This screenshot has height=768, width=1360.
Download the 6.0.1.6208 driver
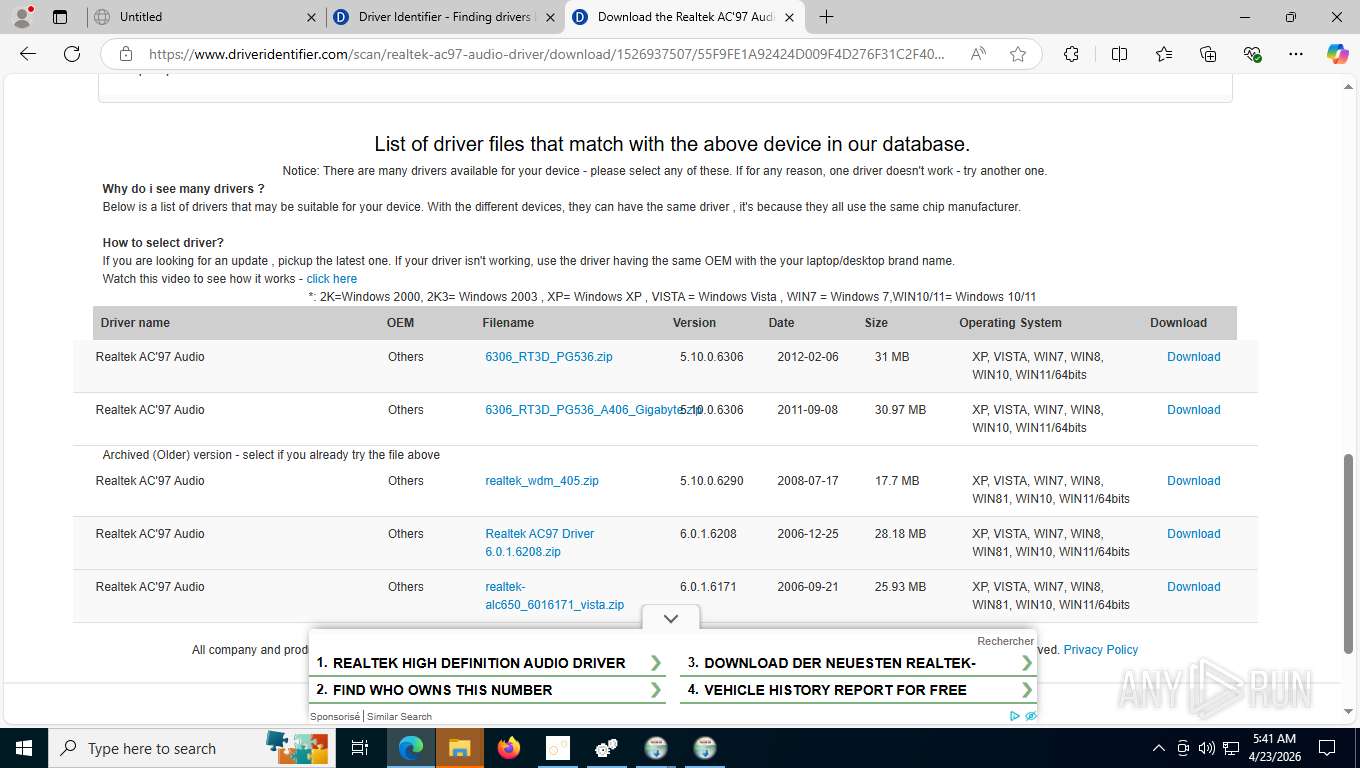point(1194,534)
